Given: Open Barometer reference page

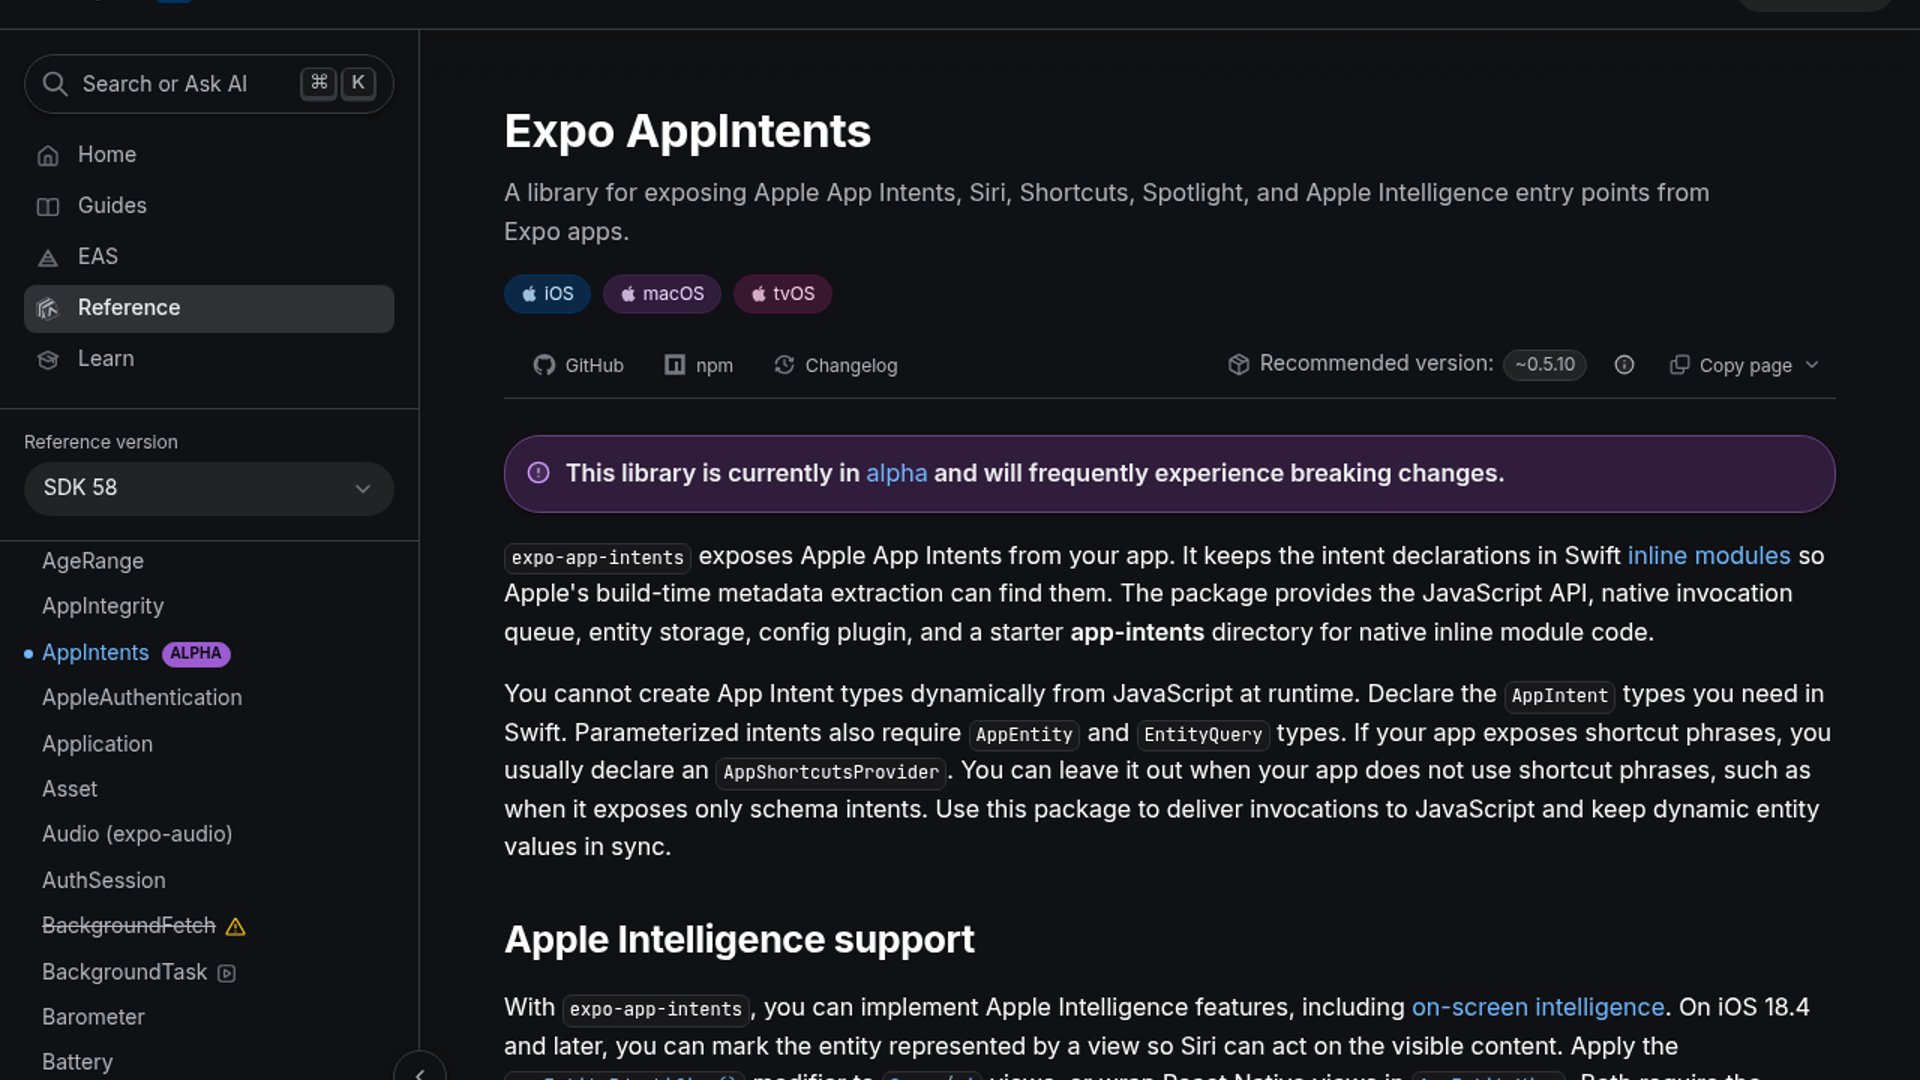Looking at the screenshot, I should click(93, 1017).
